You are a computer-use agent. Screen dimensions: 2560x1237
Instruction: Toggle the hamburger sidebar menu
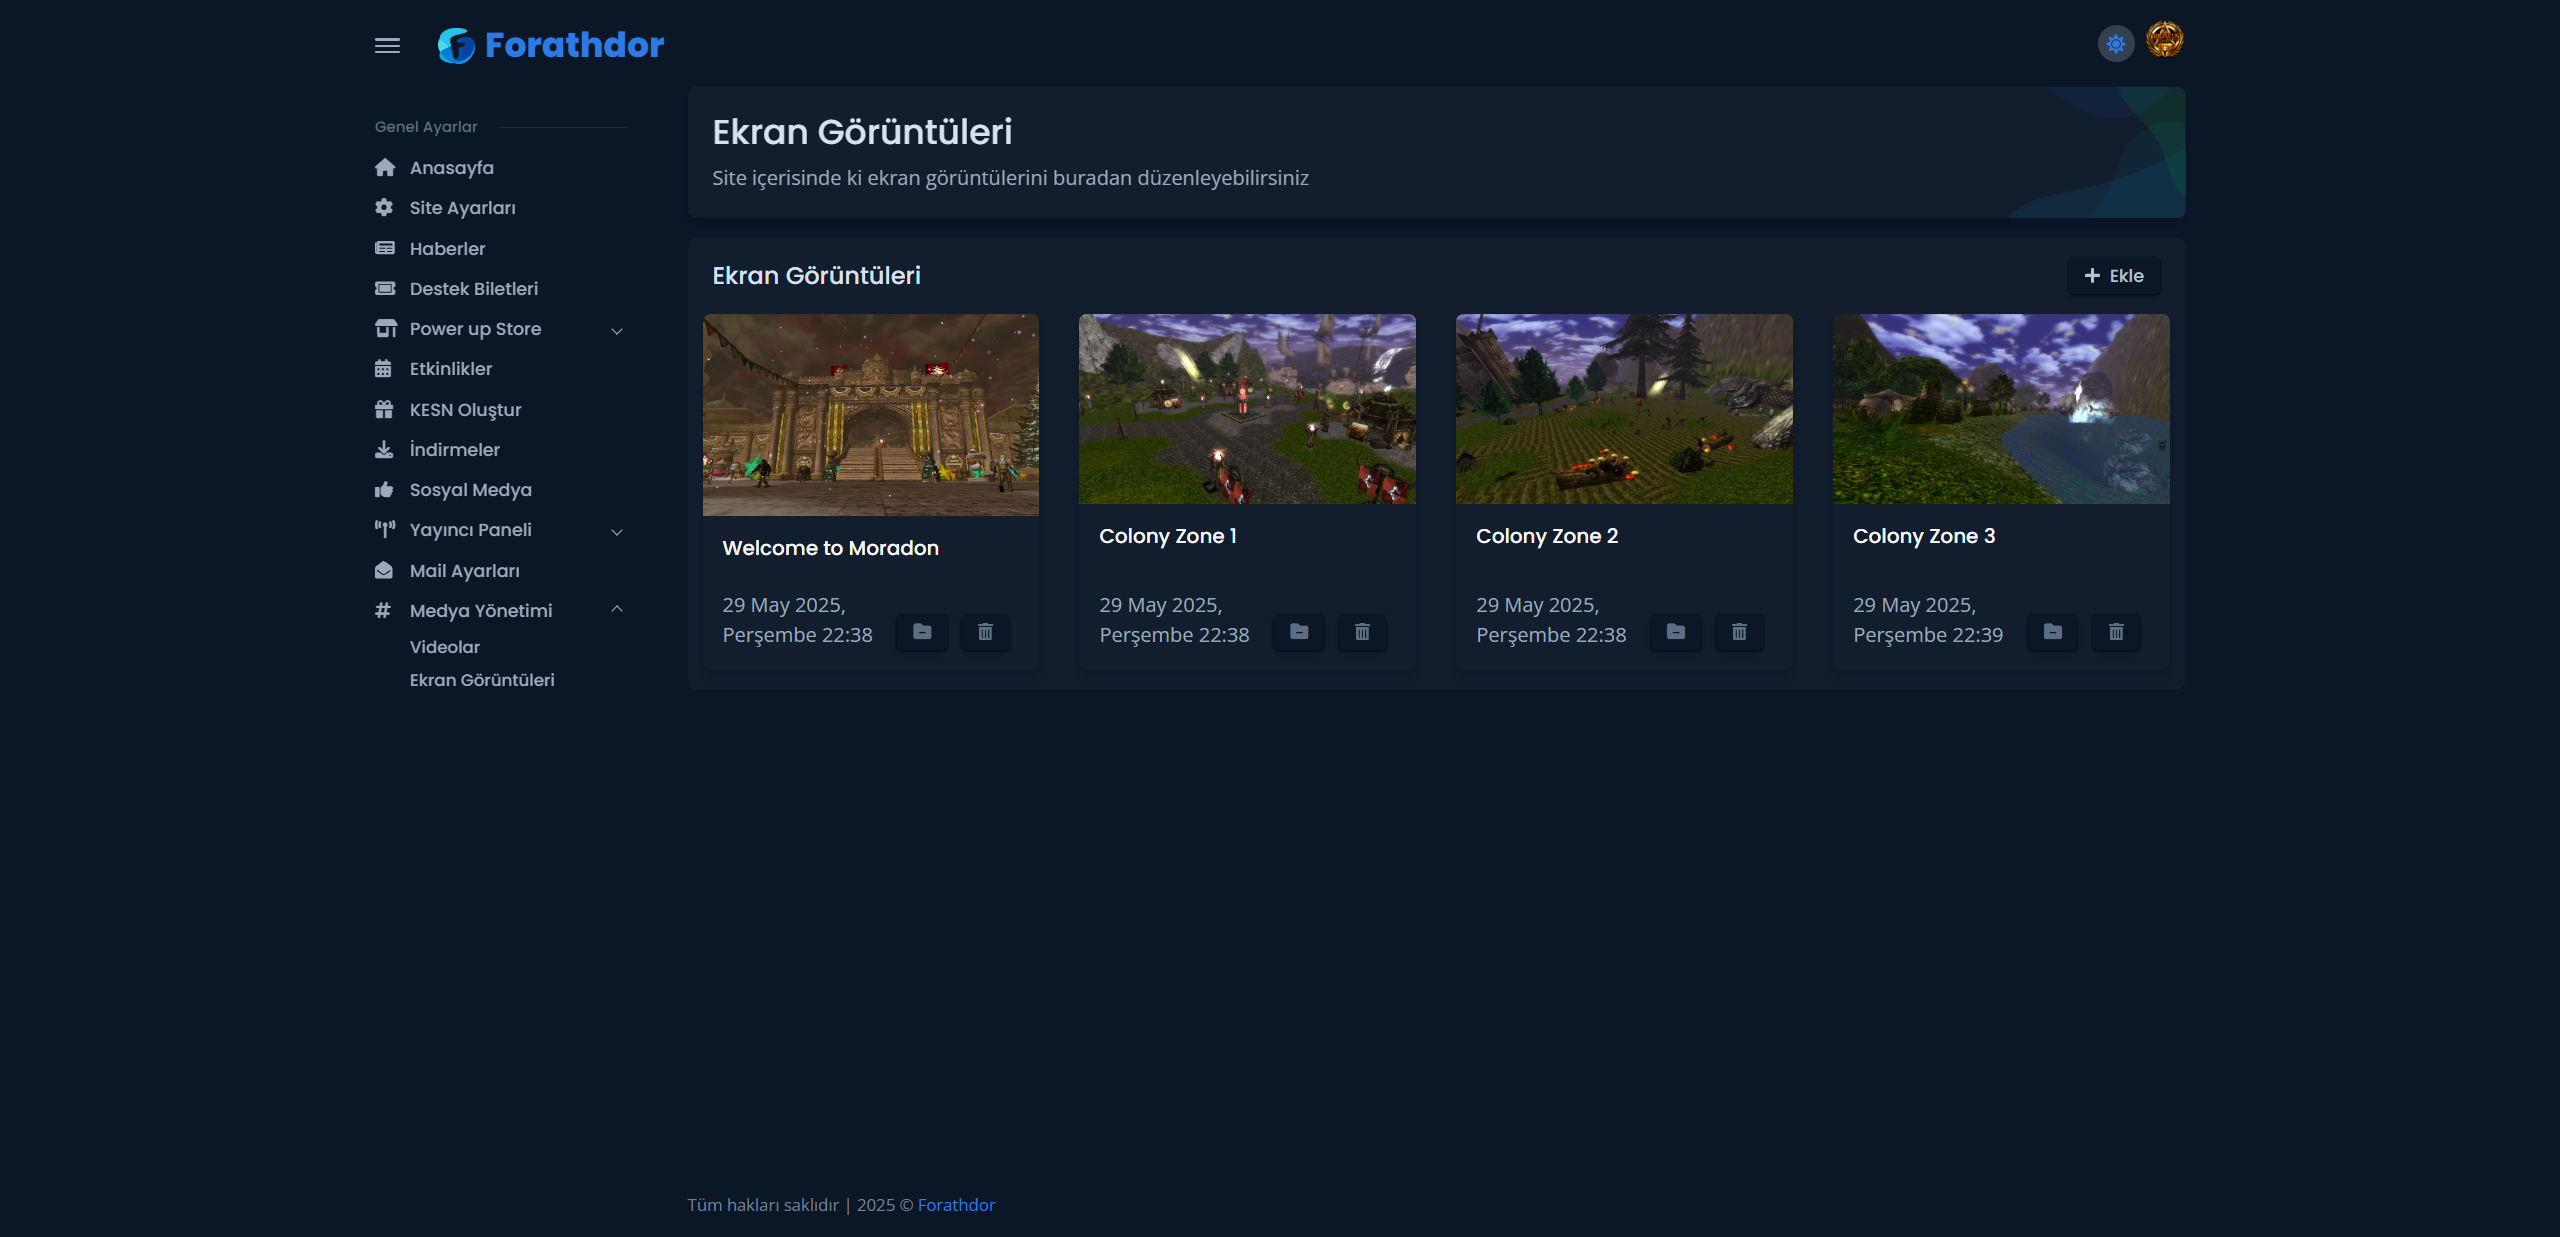point(387,45)
